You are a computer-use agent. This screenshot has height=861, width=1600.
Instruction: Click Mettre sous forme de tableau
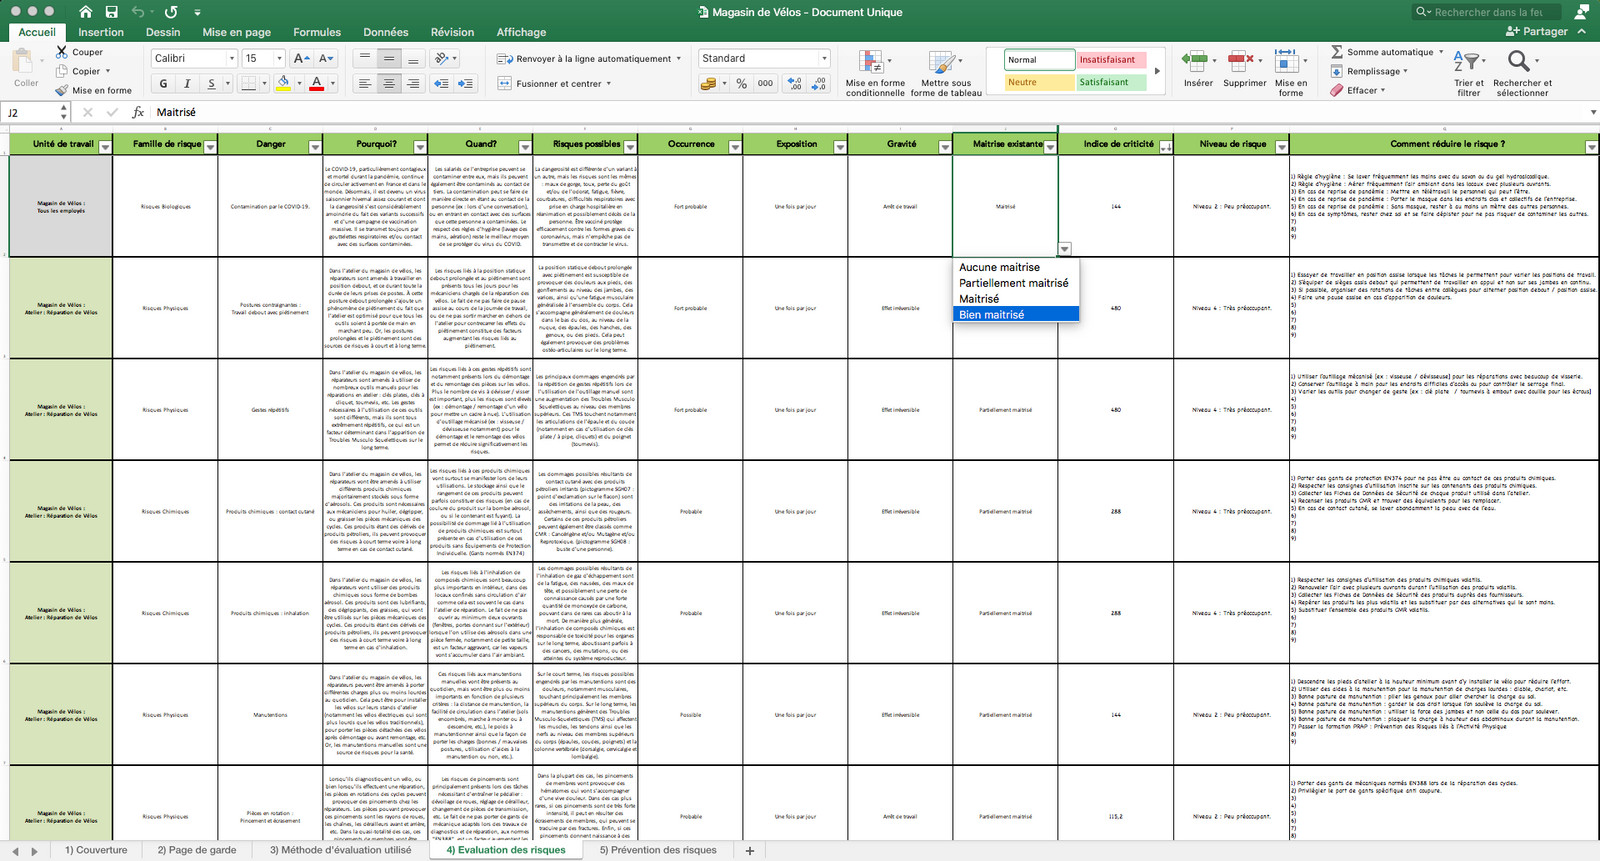click(946, 72)
